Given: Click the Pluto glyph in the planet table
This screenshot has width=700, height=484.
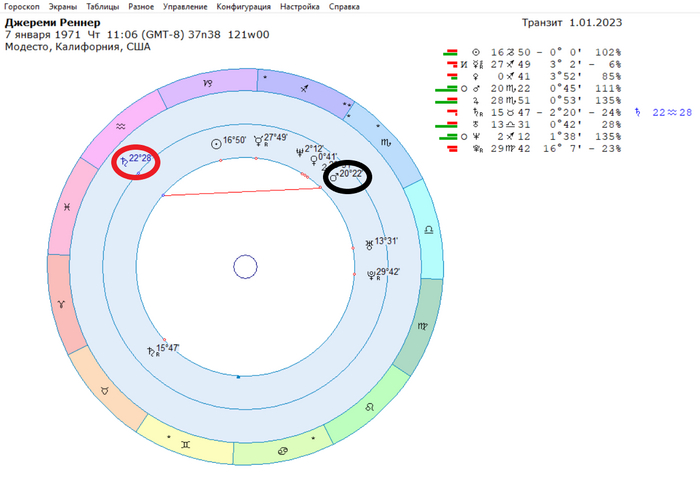Looking at the screenshot, I should click(x=477, y=149).
